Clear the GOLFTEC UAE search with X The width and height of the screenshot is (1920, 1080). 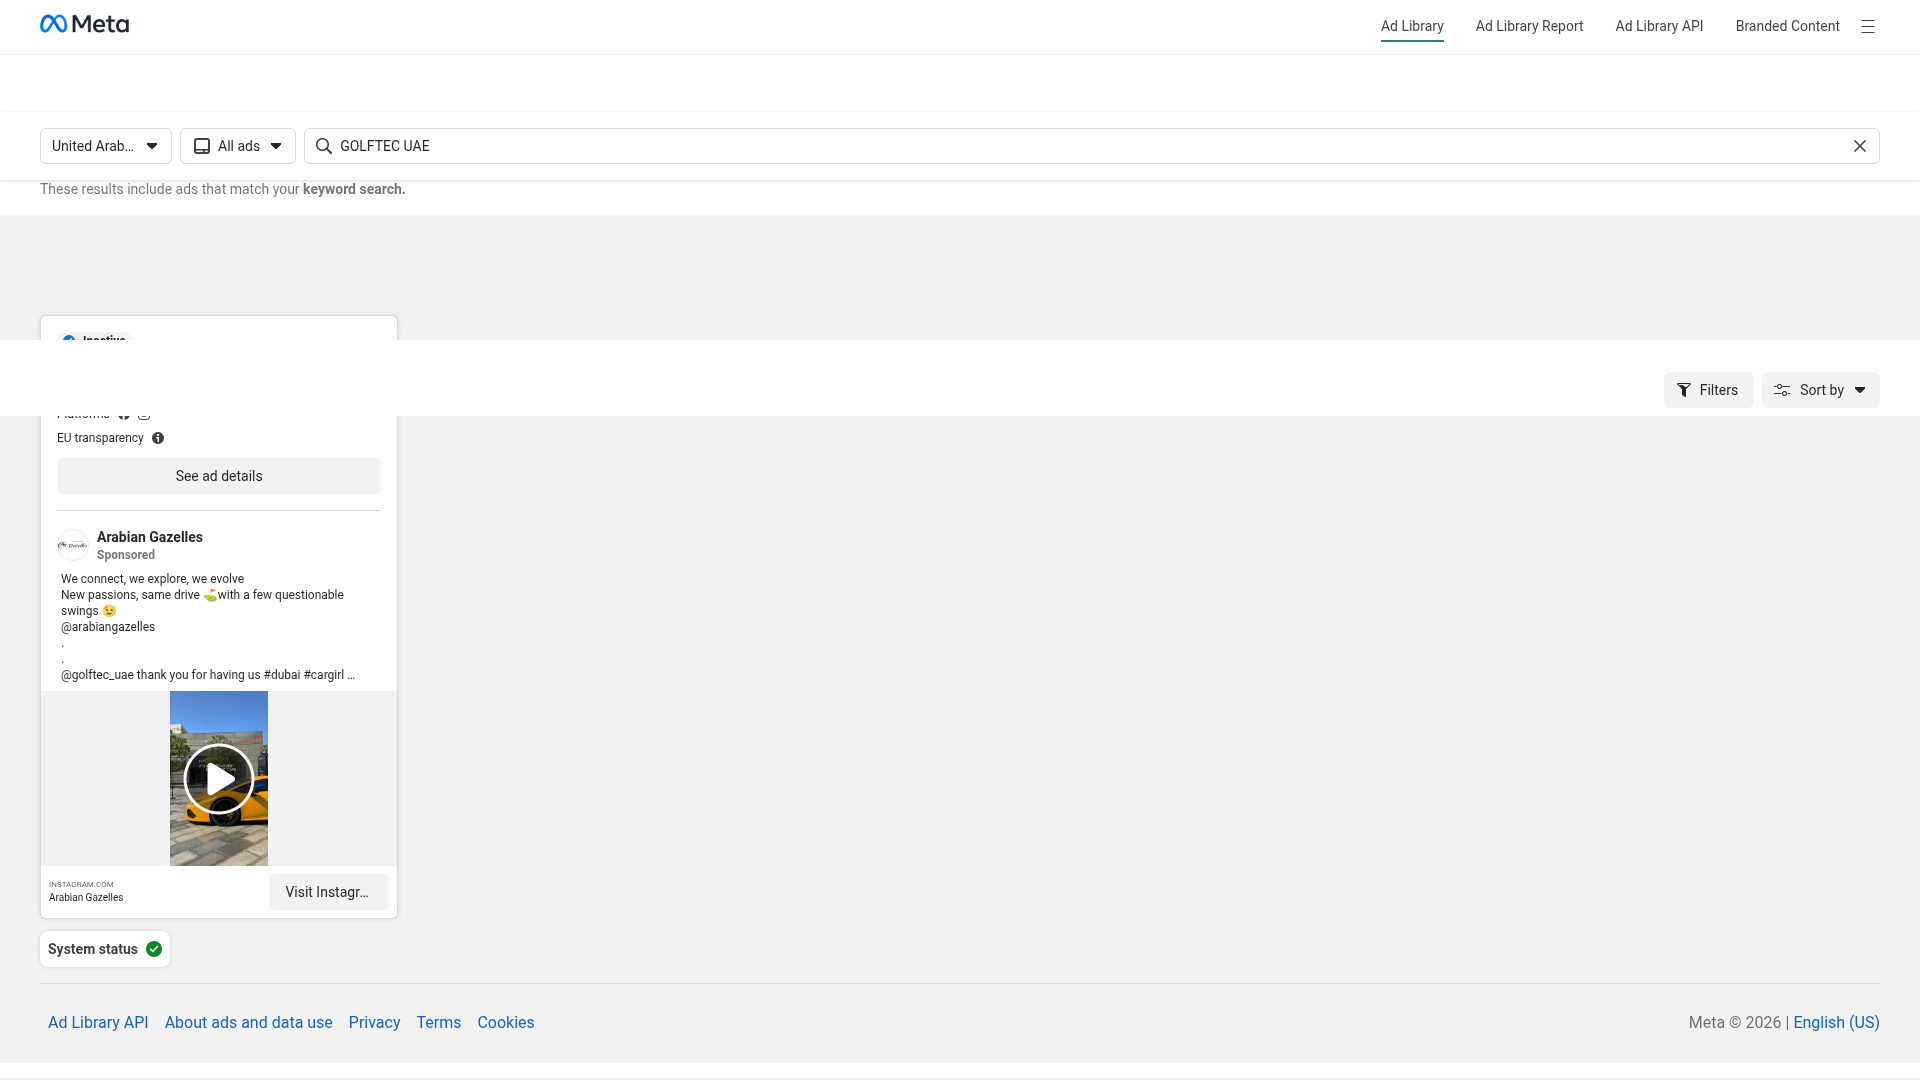tap(1860, 146)
